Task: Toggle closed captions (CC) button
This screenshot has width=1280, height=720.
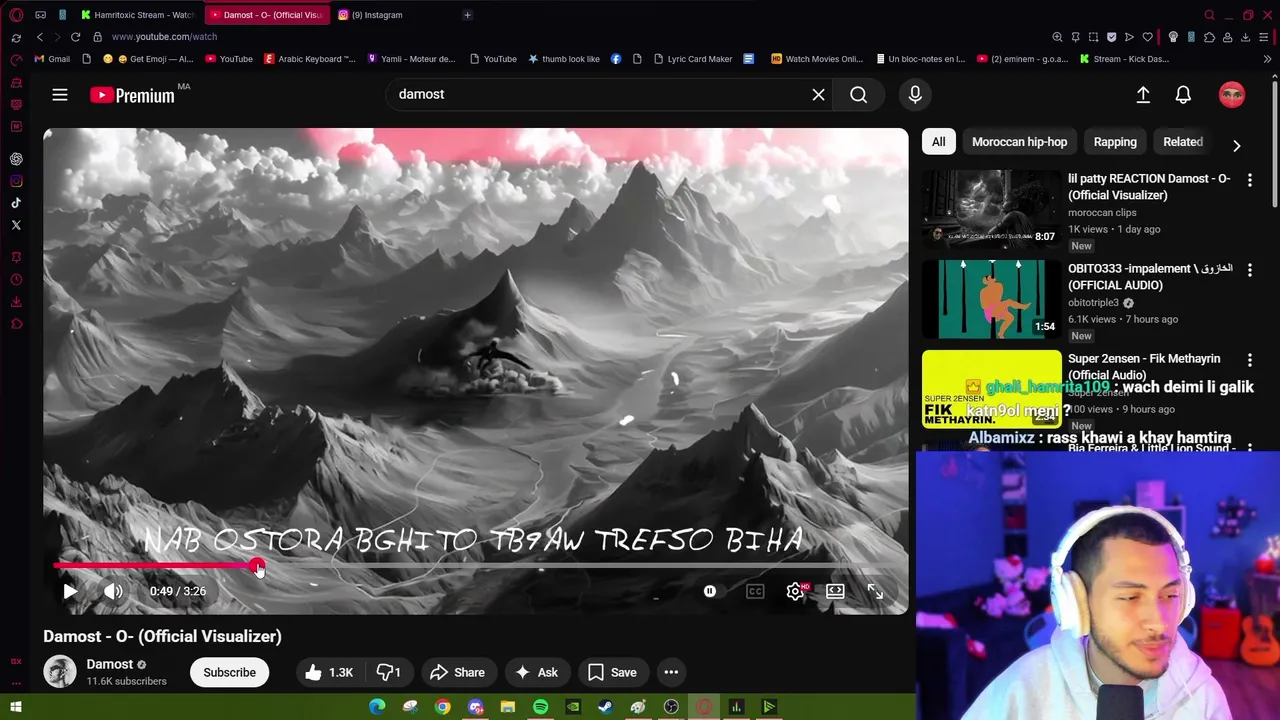Action: pyautogui.click(x=755, y=591)
